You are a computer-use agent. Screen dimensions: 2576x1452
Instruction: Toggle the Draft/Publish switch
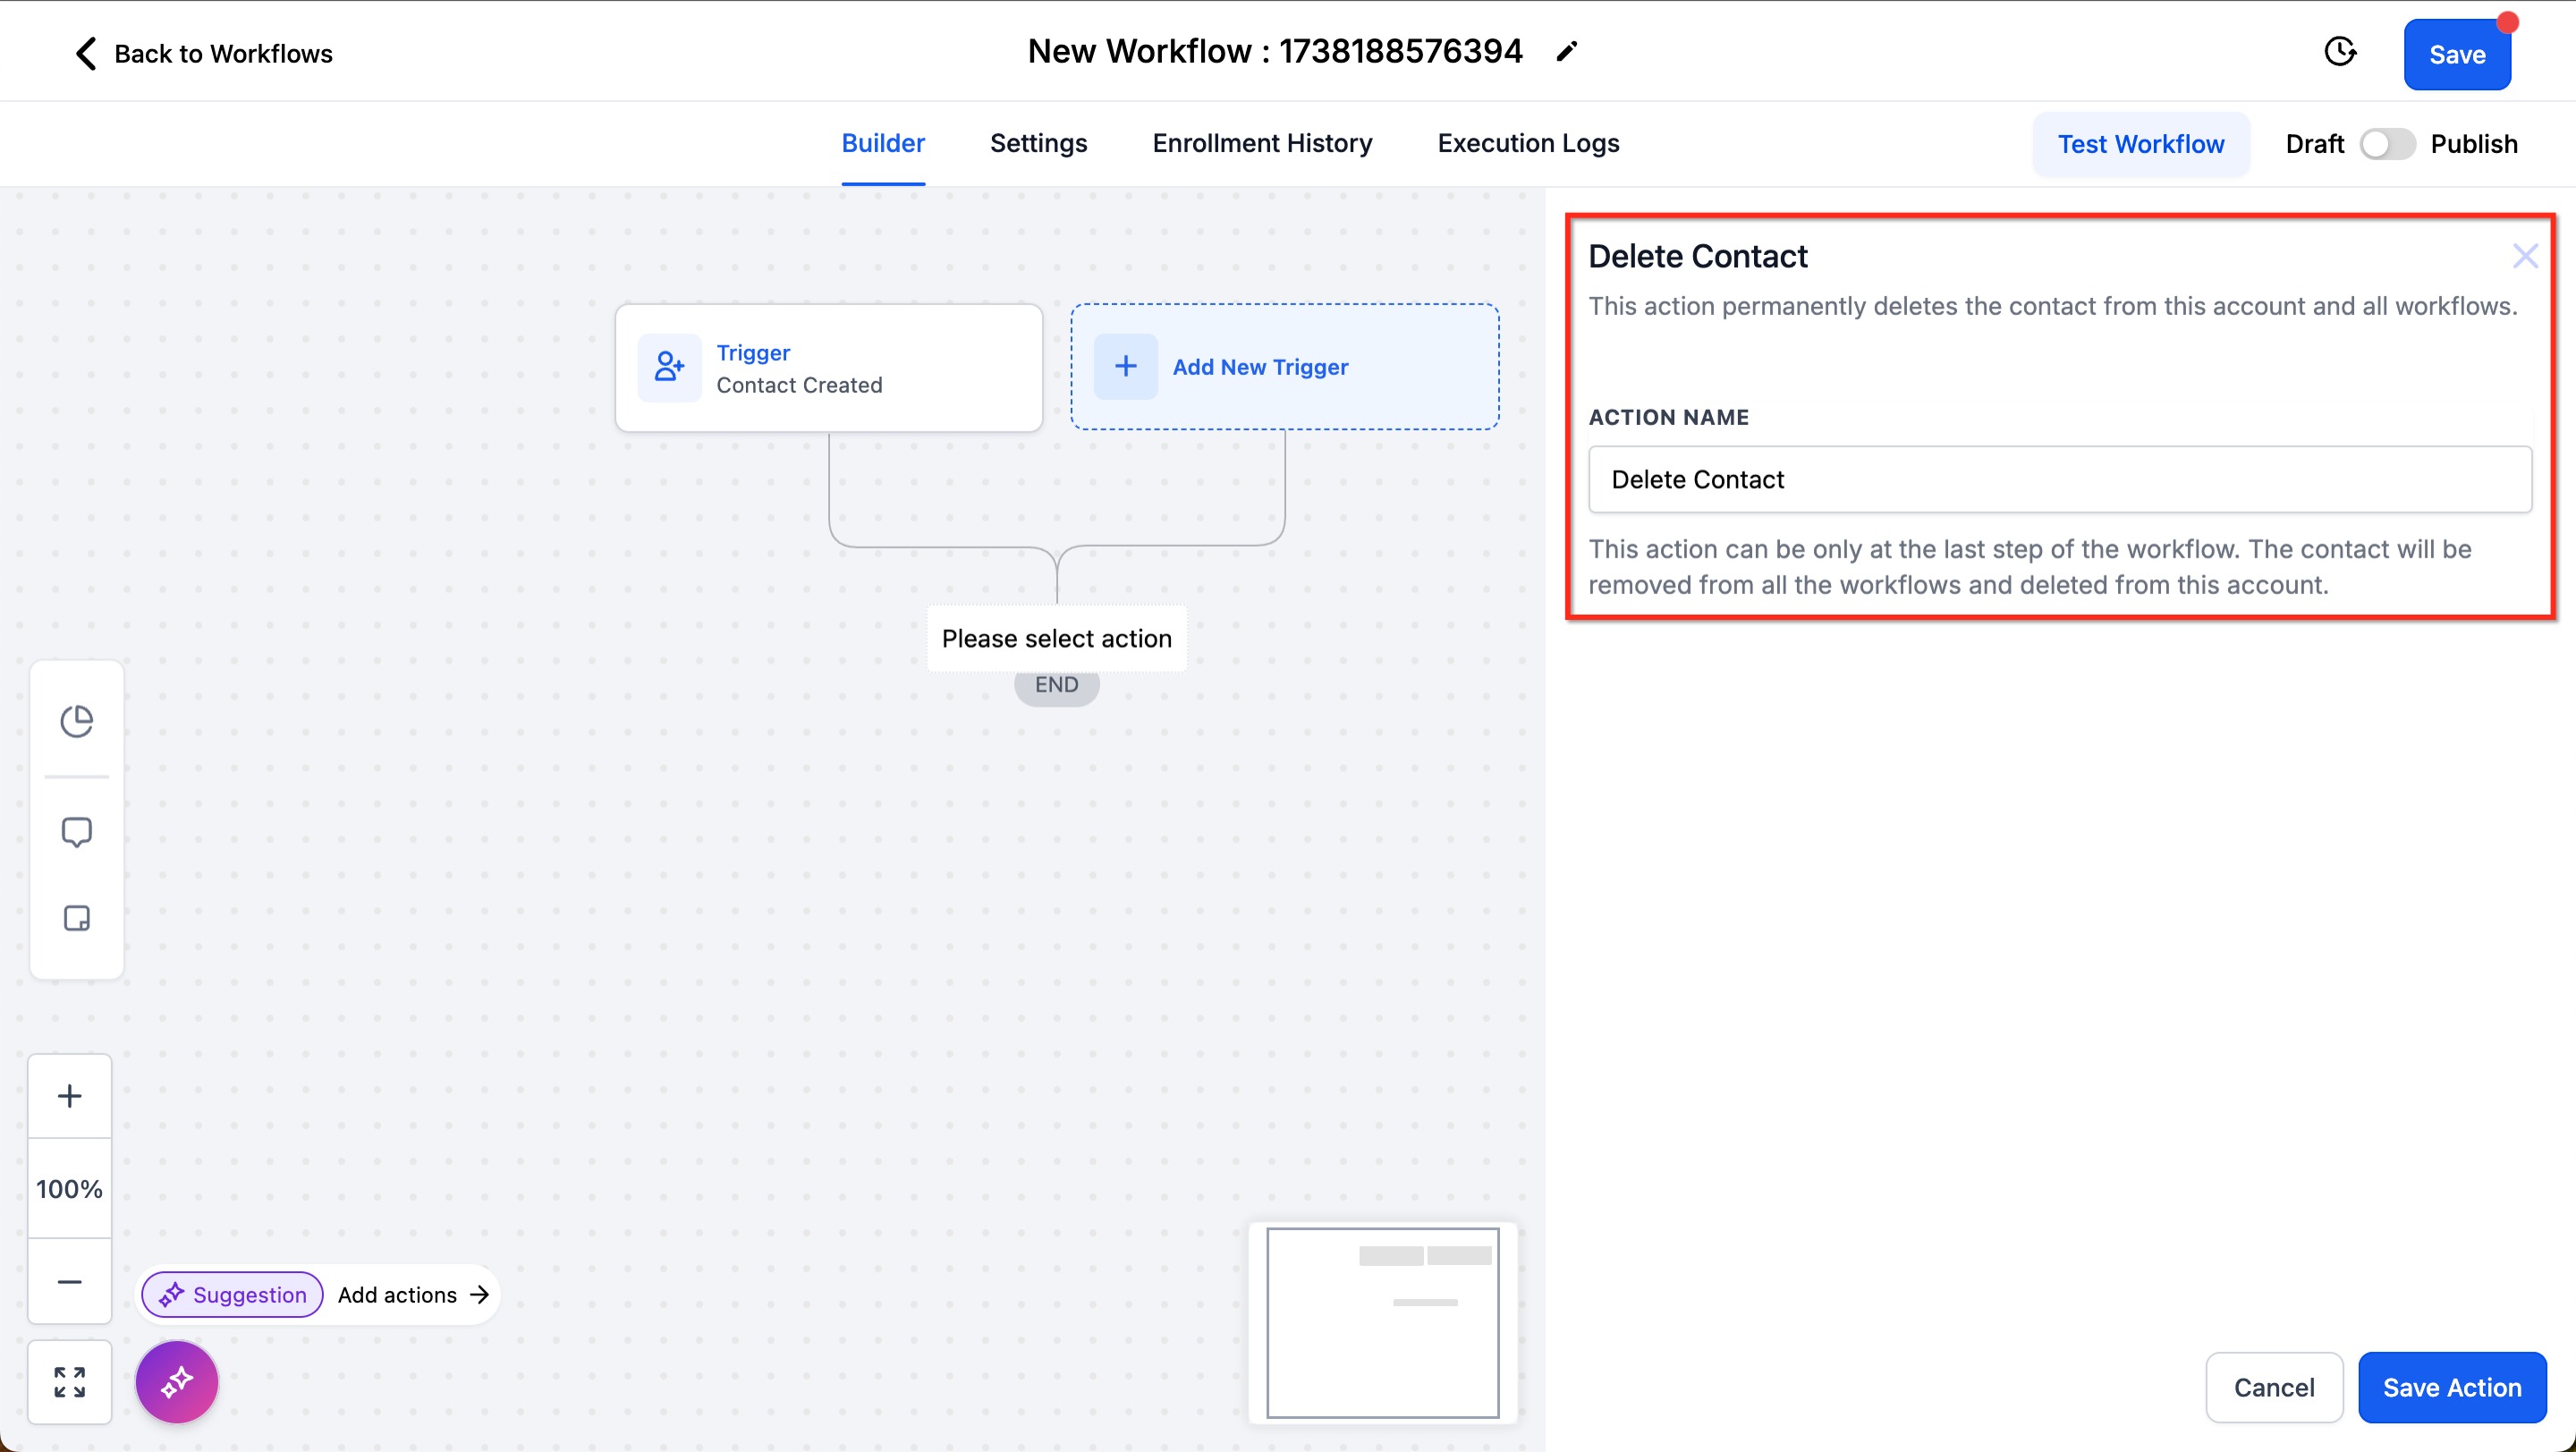2387,144
